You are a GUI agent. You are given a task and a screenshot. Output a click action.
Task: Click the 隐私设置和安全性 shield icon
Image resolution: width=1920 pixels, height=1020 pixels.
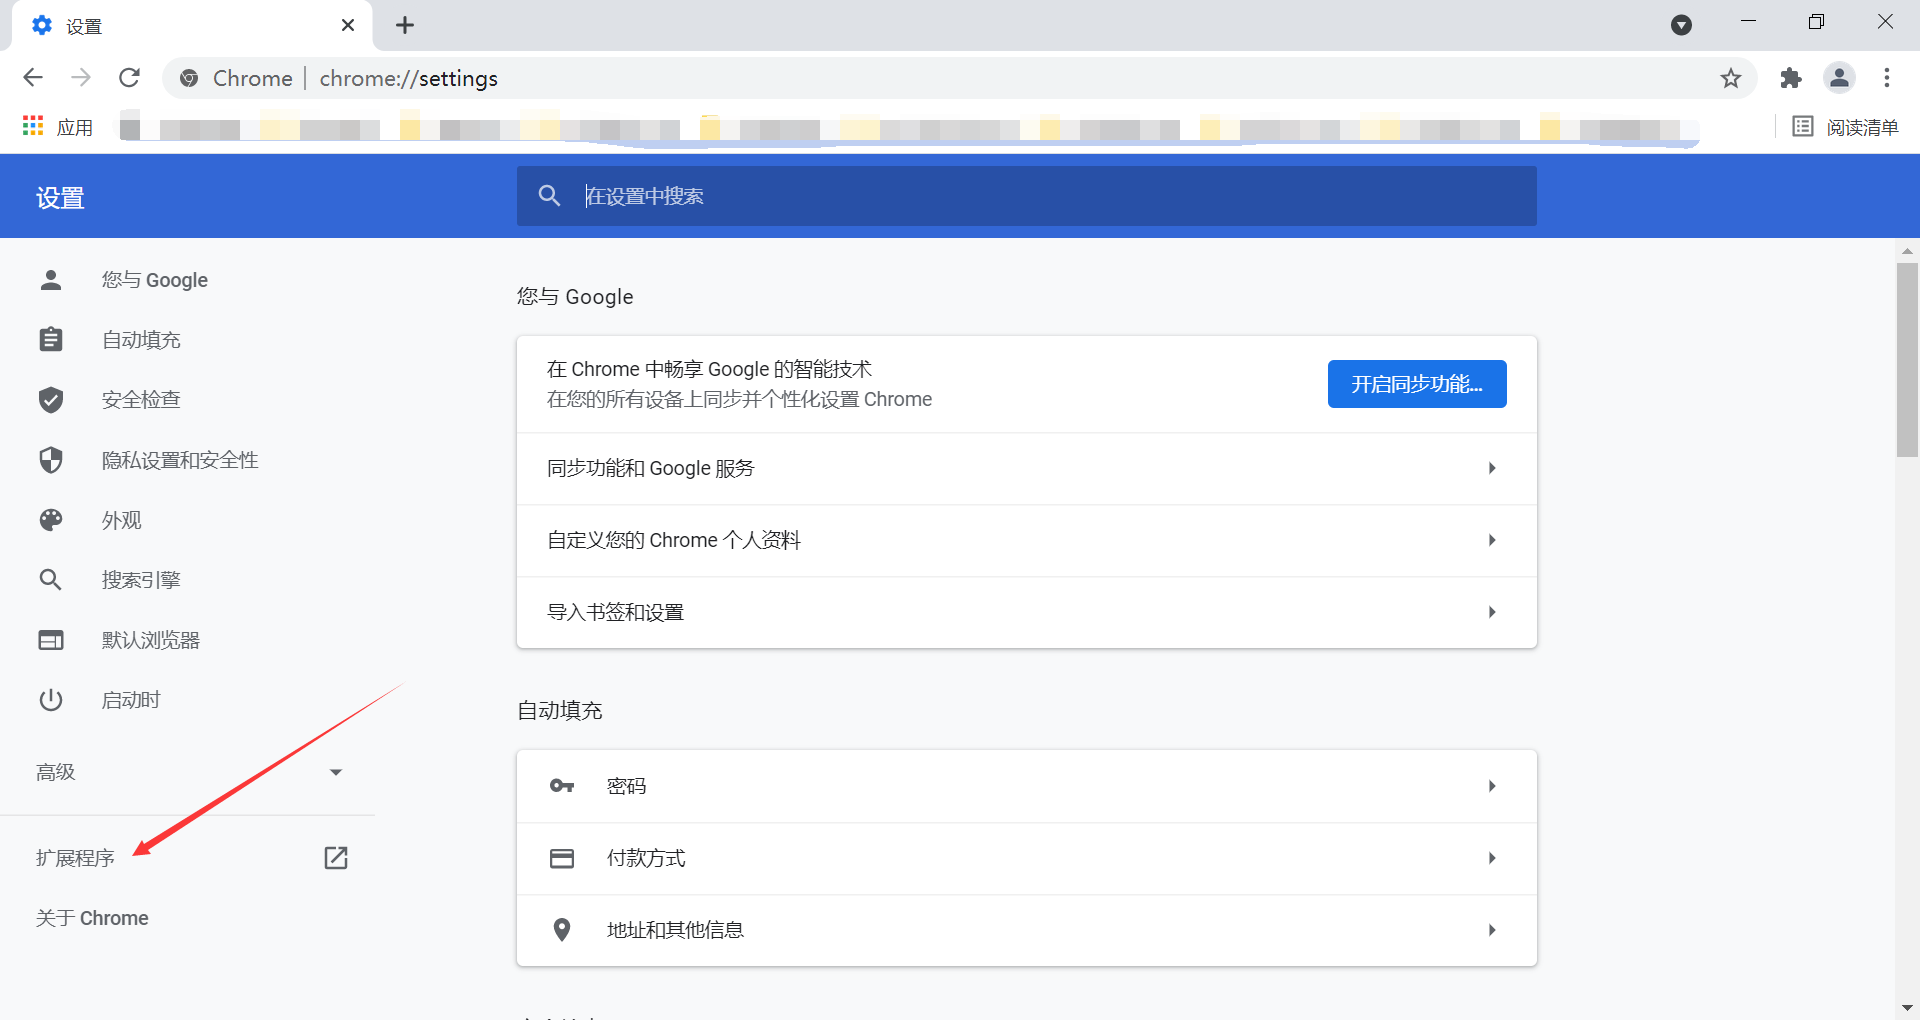[51, 460]
